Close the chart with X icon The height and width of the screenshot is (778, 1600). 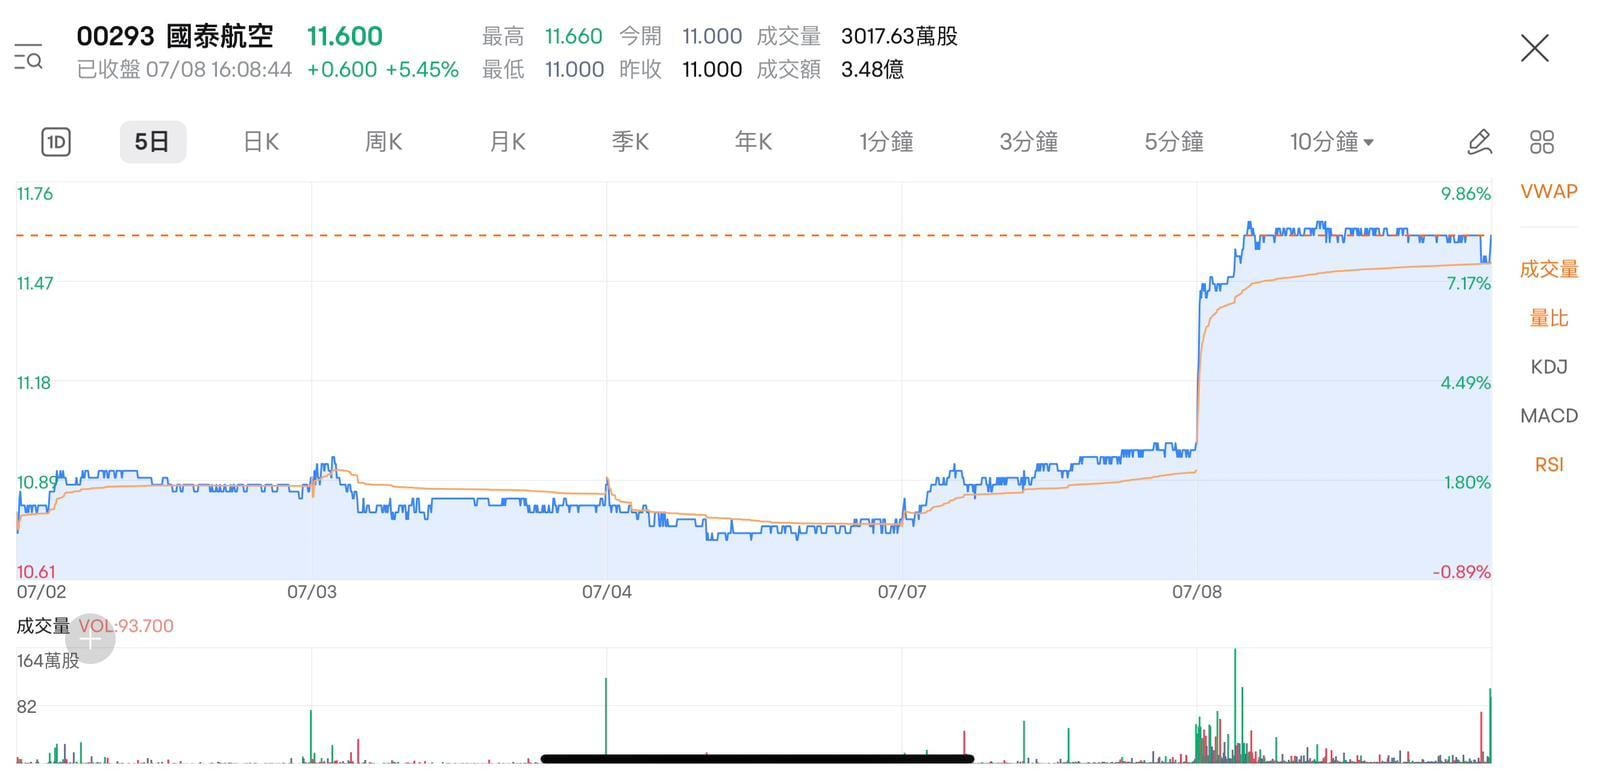(1534, 48)
